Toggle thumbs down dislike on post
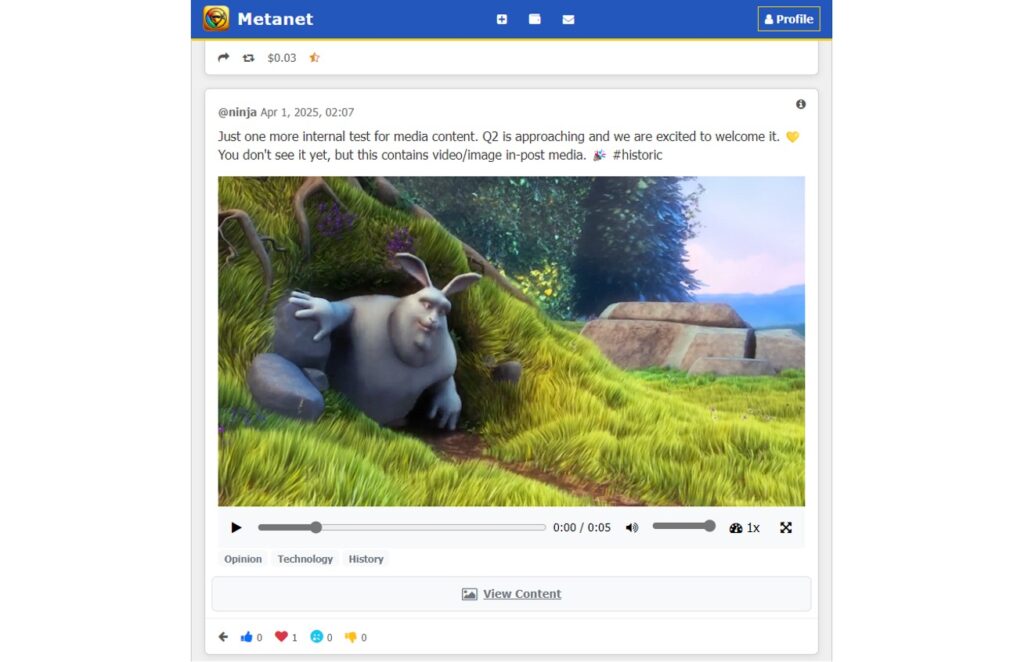 [x=350, y=637]
